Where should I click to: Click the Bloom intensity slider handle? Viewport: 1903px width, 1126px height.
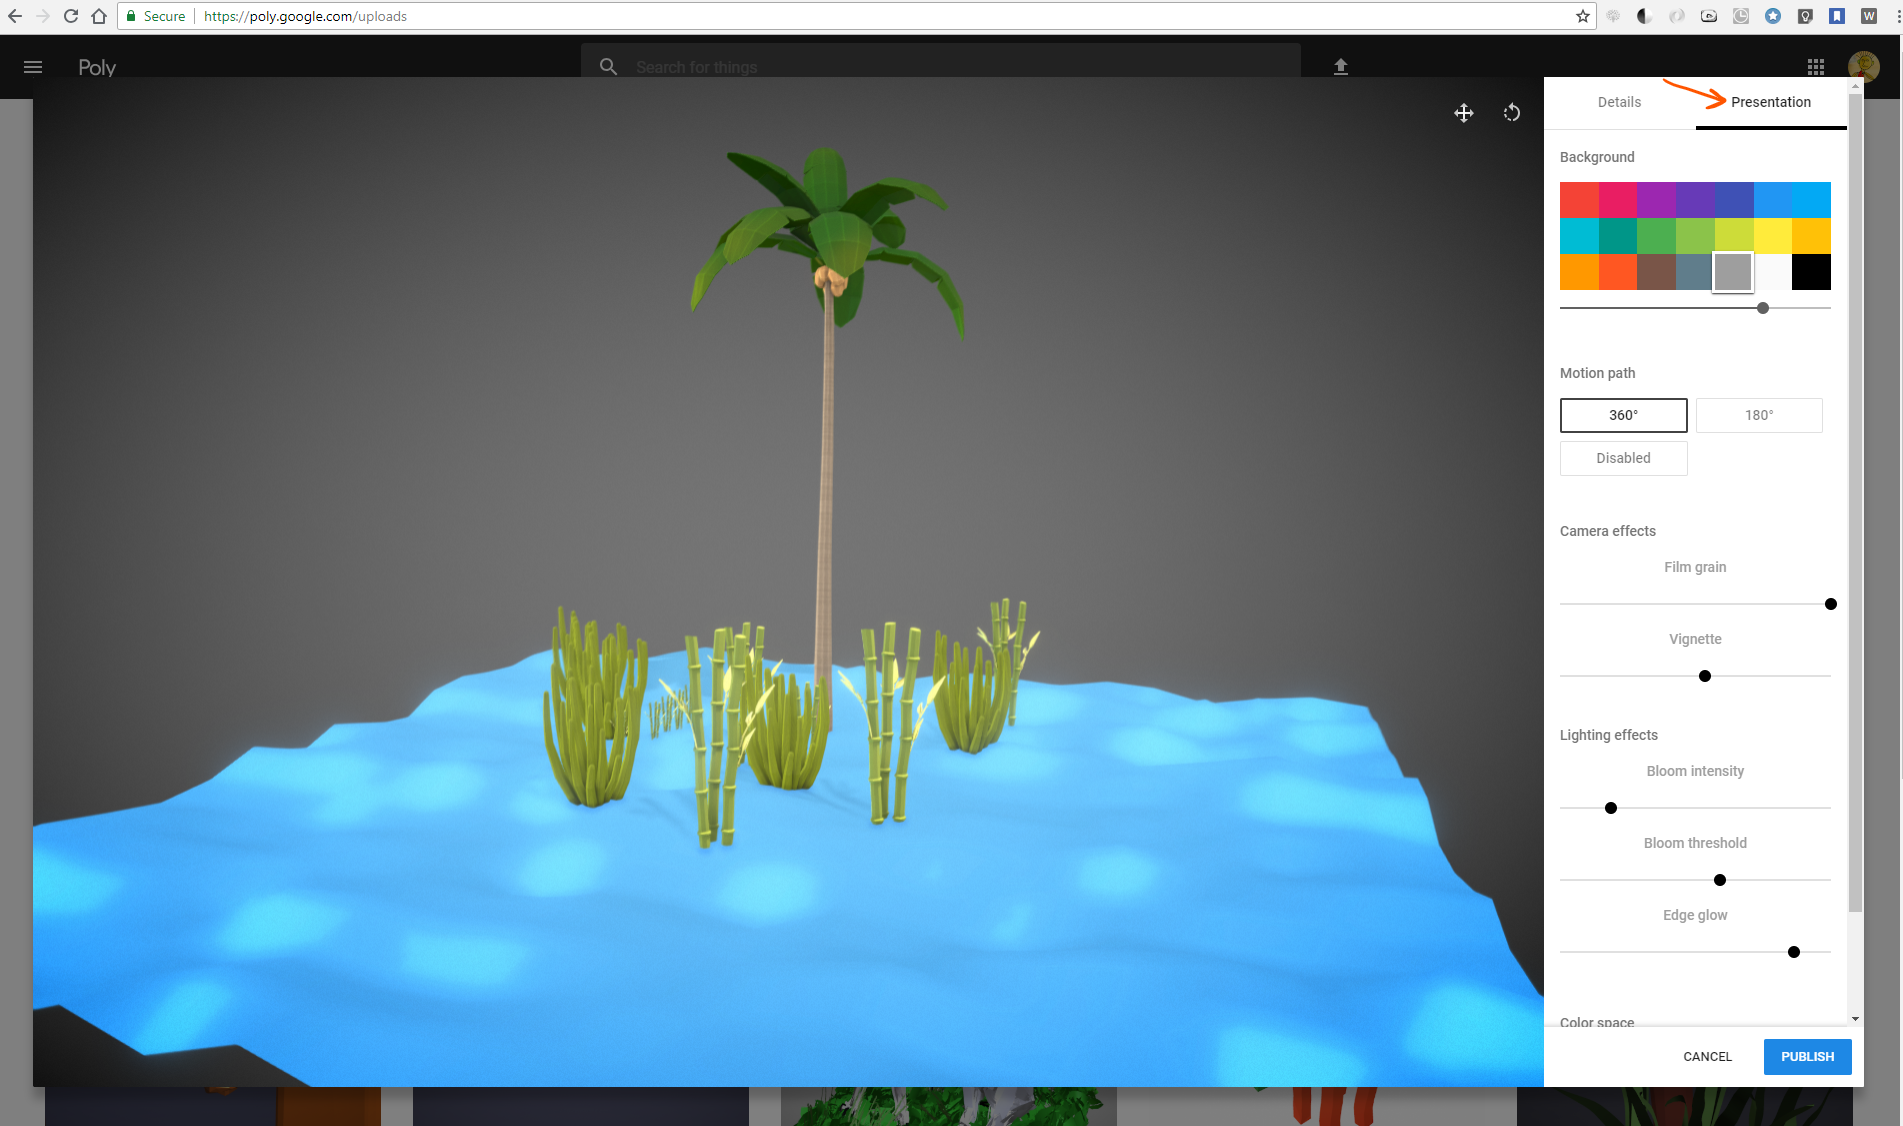[x=1611, y=808]
